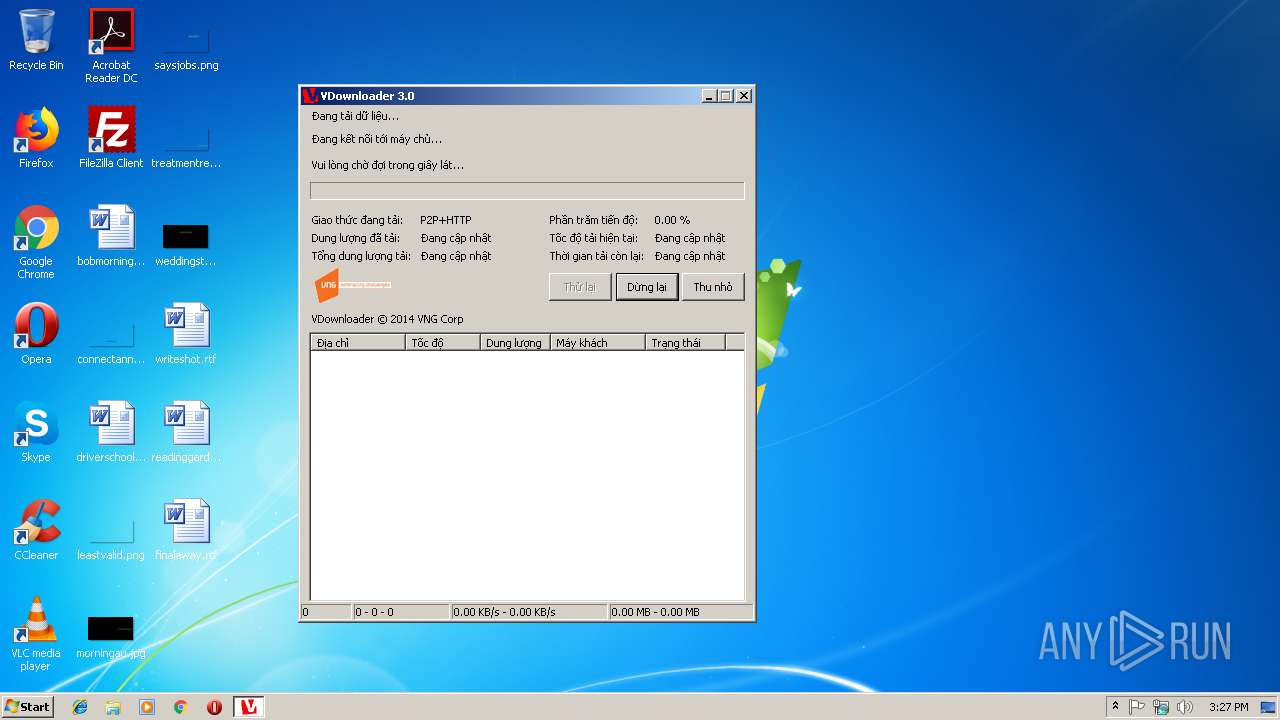Switch to the VDownloader taskbar button

tap(249, 707)
